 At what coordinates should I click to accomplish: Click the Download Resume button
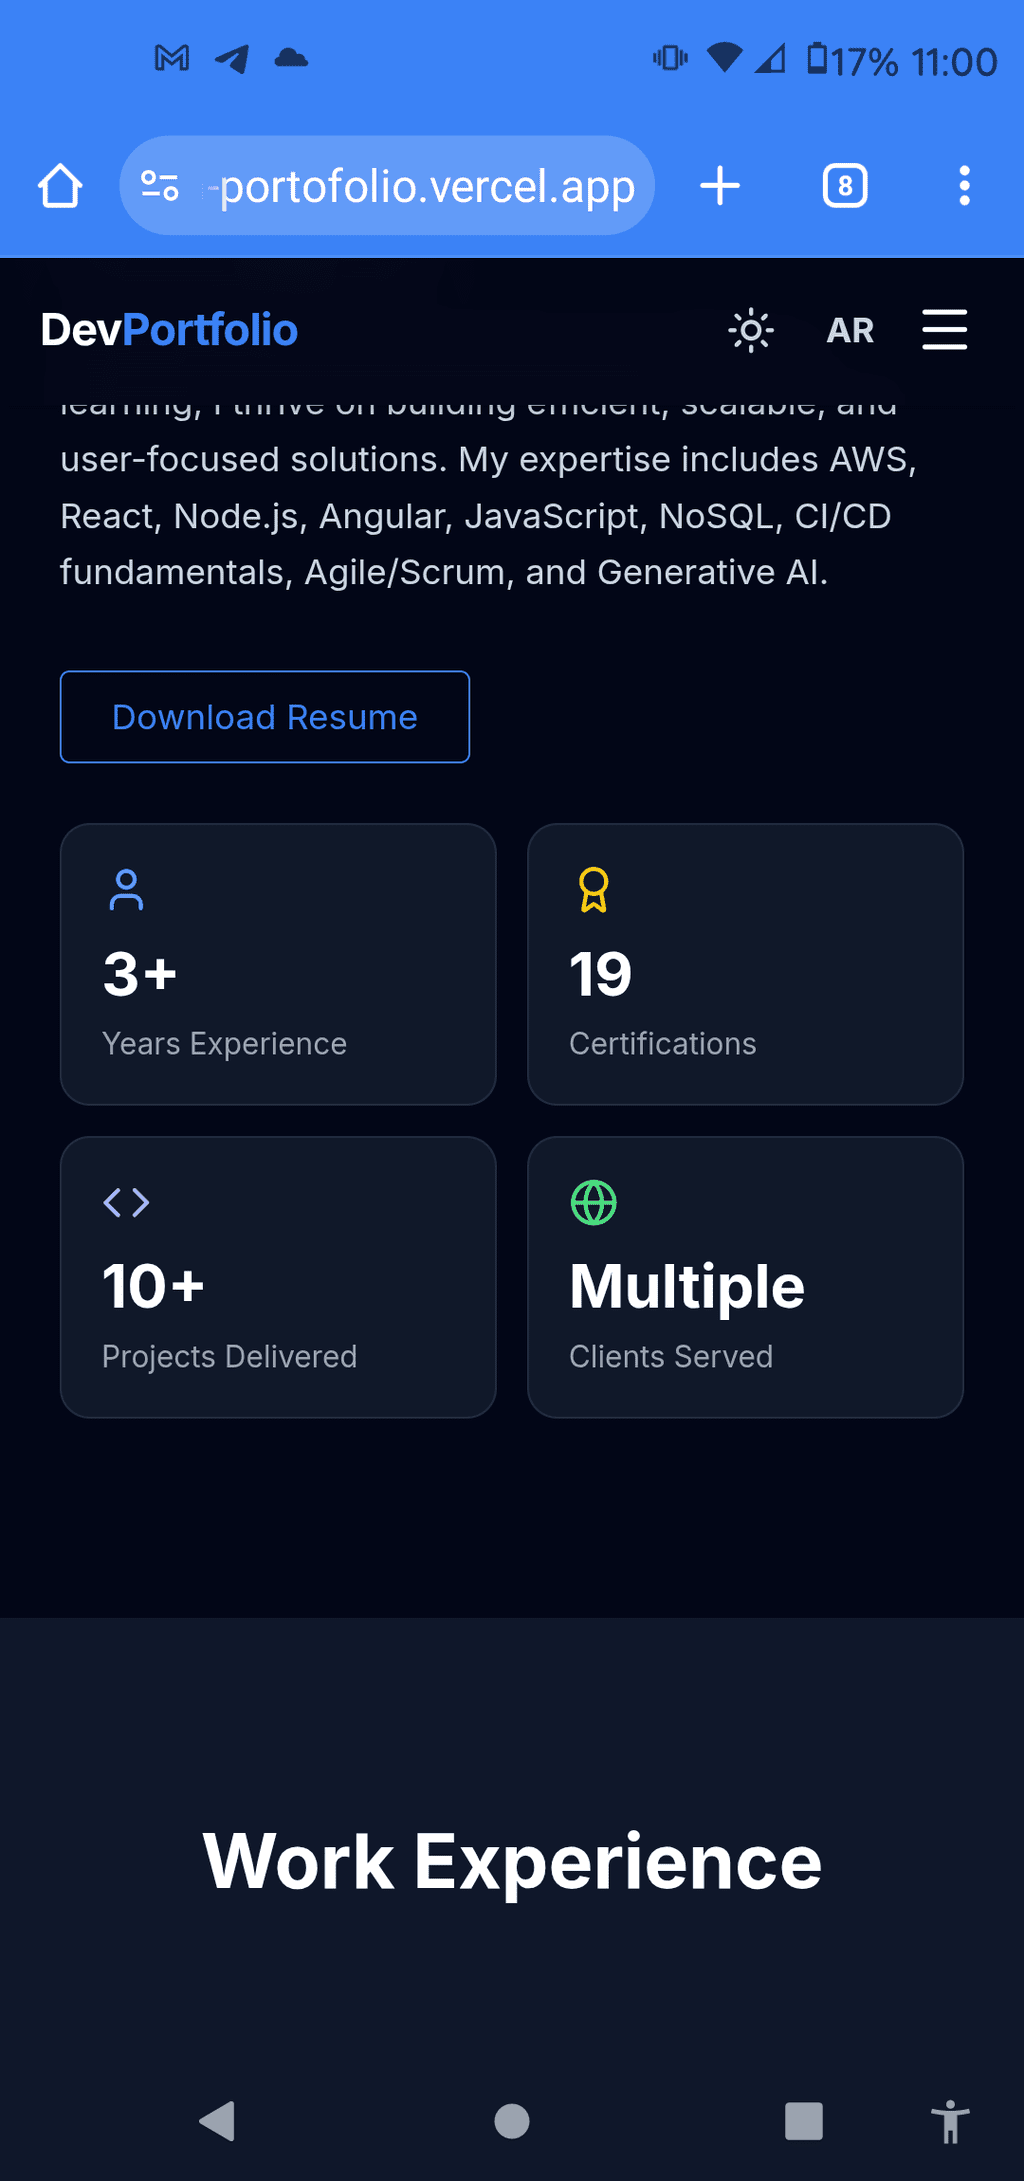265,717
